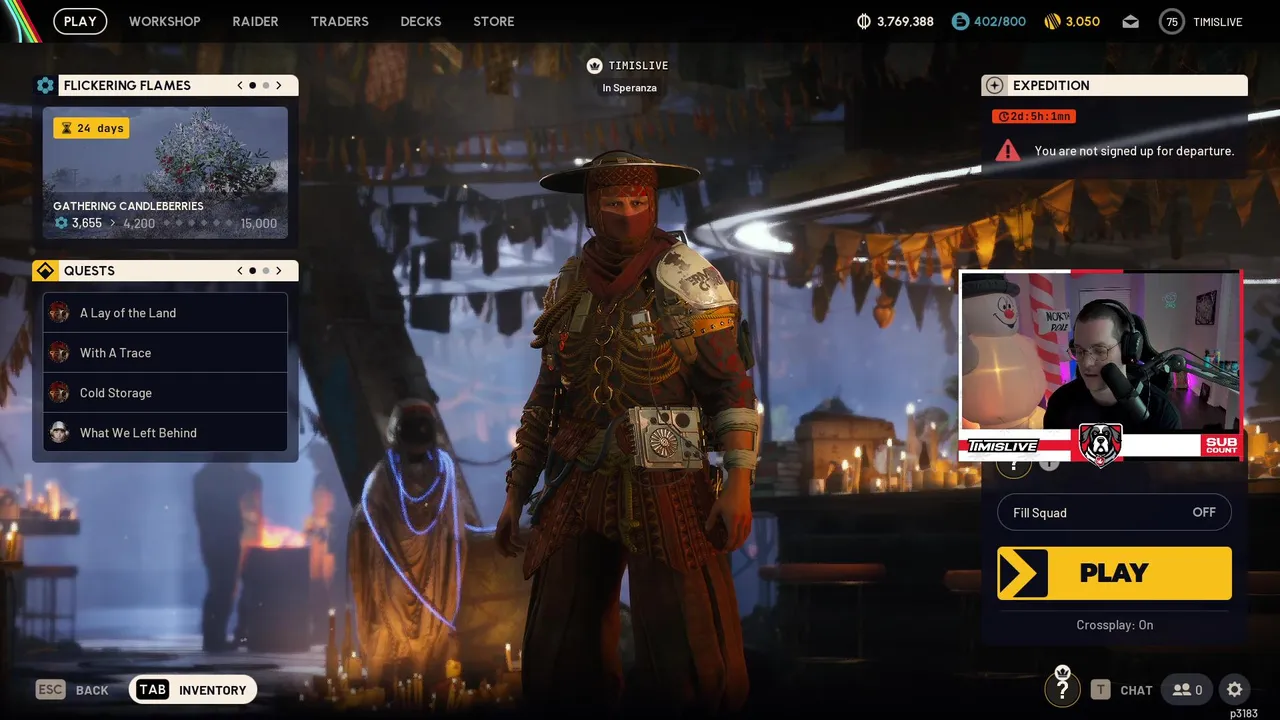Viewport: 1280px width, 720px height.
Task: Click the 3,050 token balance
Action: 1082,21
